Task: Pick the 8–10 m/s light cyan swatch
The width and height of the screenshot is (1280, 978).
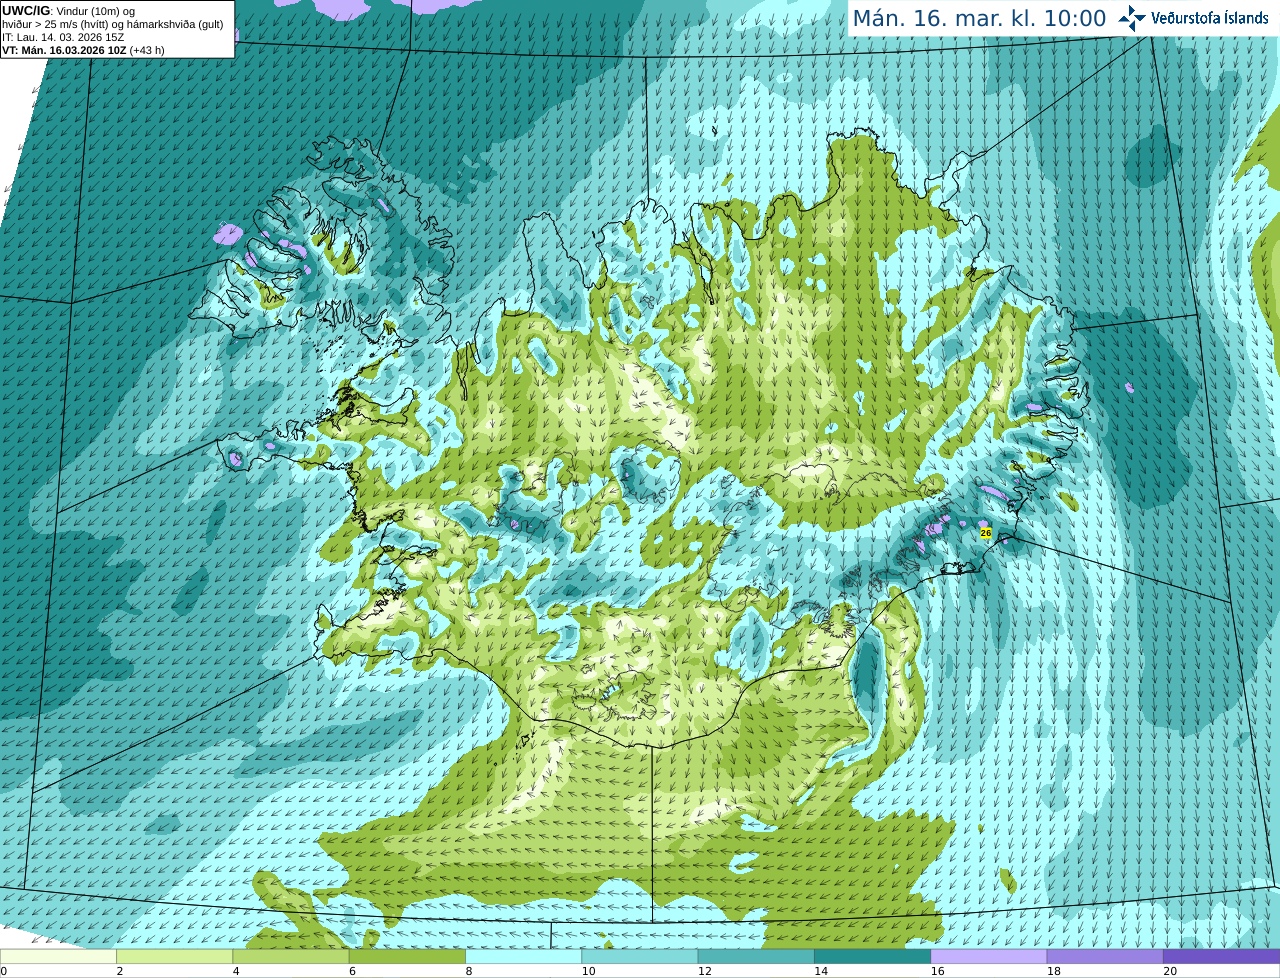Action: click(x=524, y=957)
